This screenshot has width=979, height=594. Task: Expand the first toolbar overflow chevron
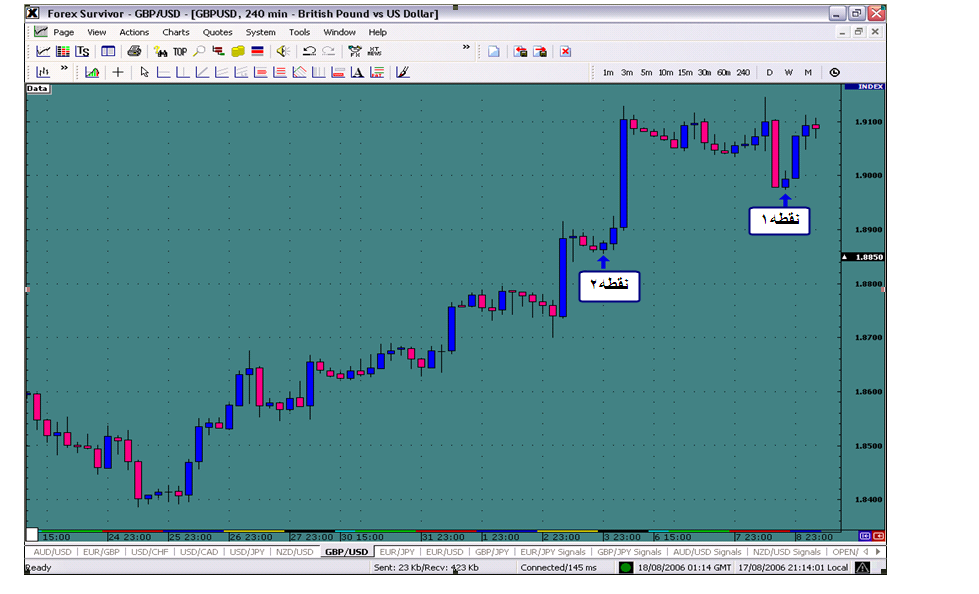coord(466,47)
